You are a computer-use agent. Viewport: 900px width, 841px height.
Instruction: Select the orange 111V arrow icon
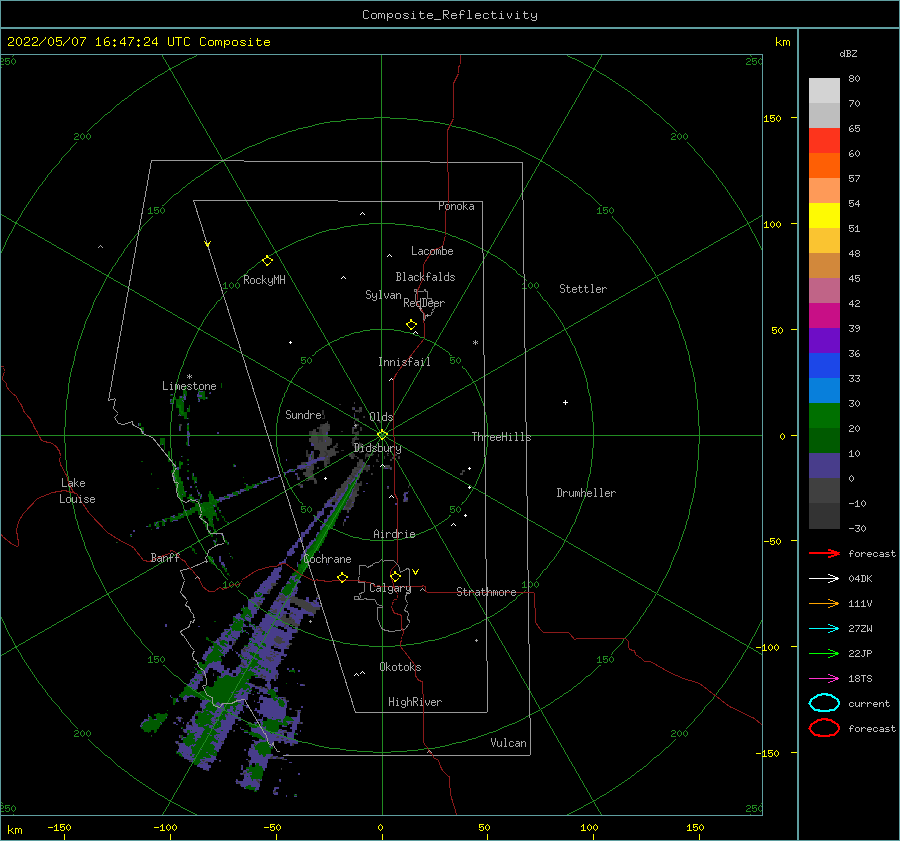[824, 603]
